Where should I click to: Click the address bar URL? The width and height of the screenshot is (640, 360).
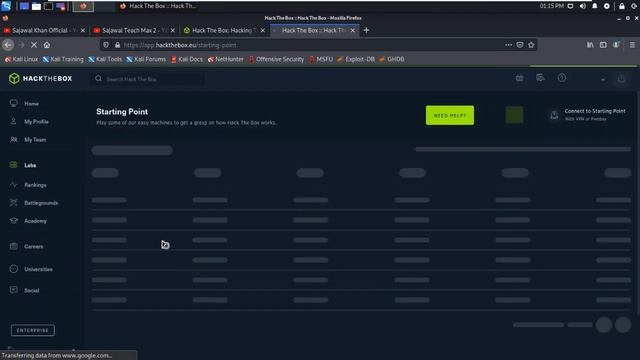click(x=180, y=45)
